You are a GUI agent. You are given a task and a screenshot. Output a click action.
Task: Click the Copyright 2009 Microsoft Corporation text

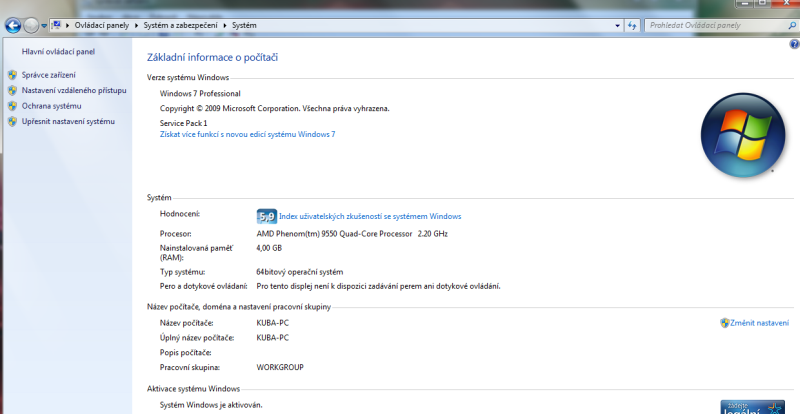pyautogui.click(x=274, y=108)
